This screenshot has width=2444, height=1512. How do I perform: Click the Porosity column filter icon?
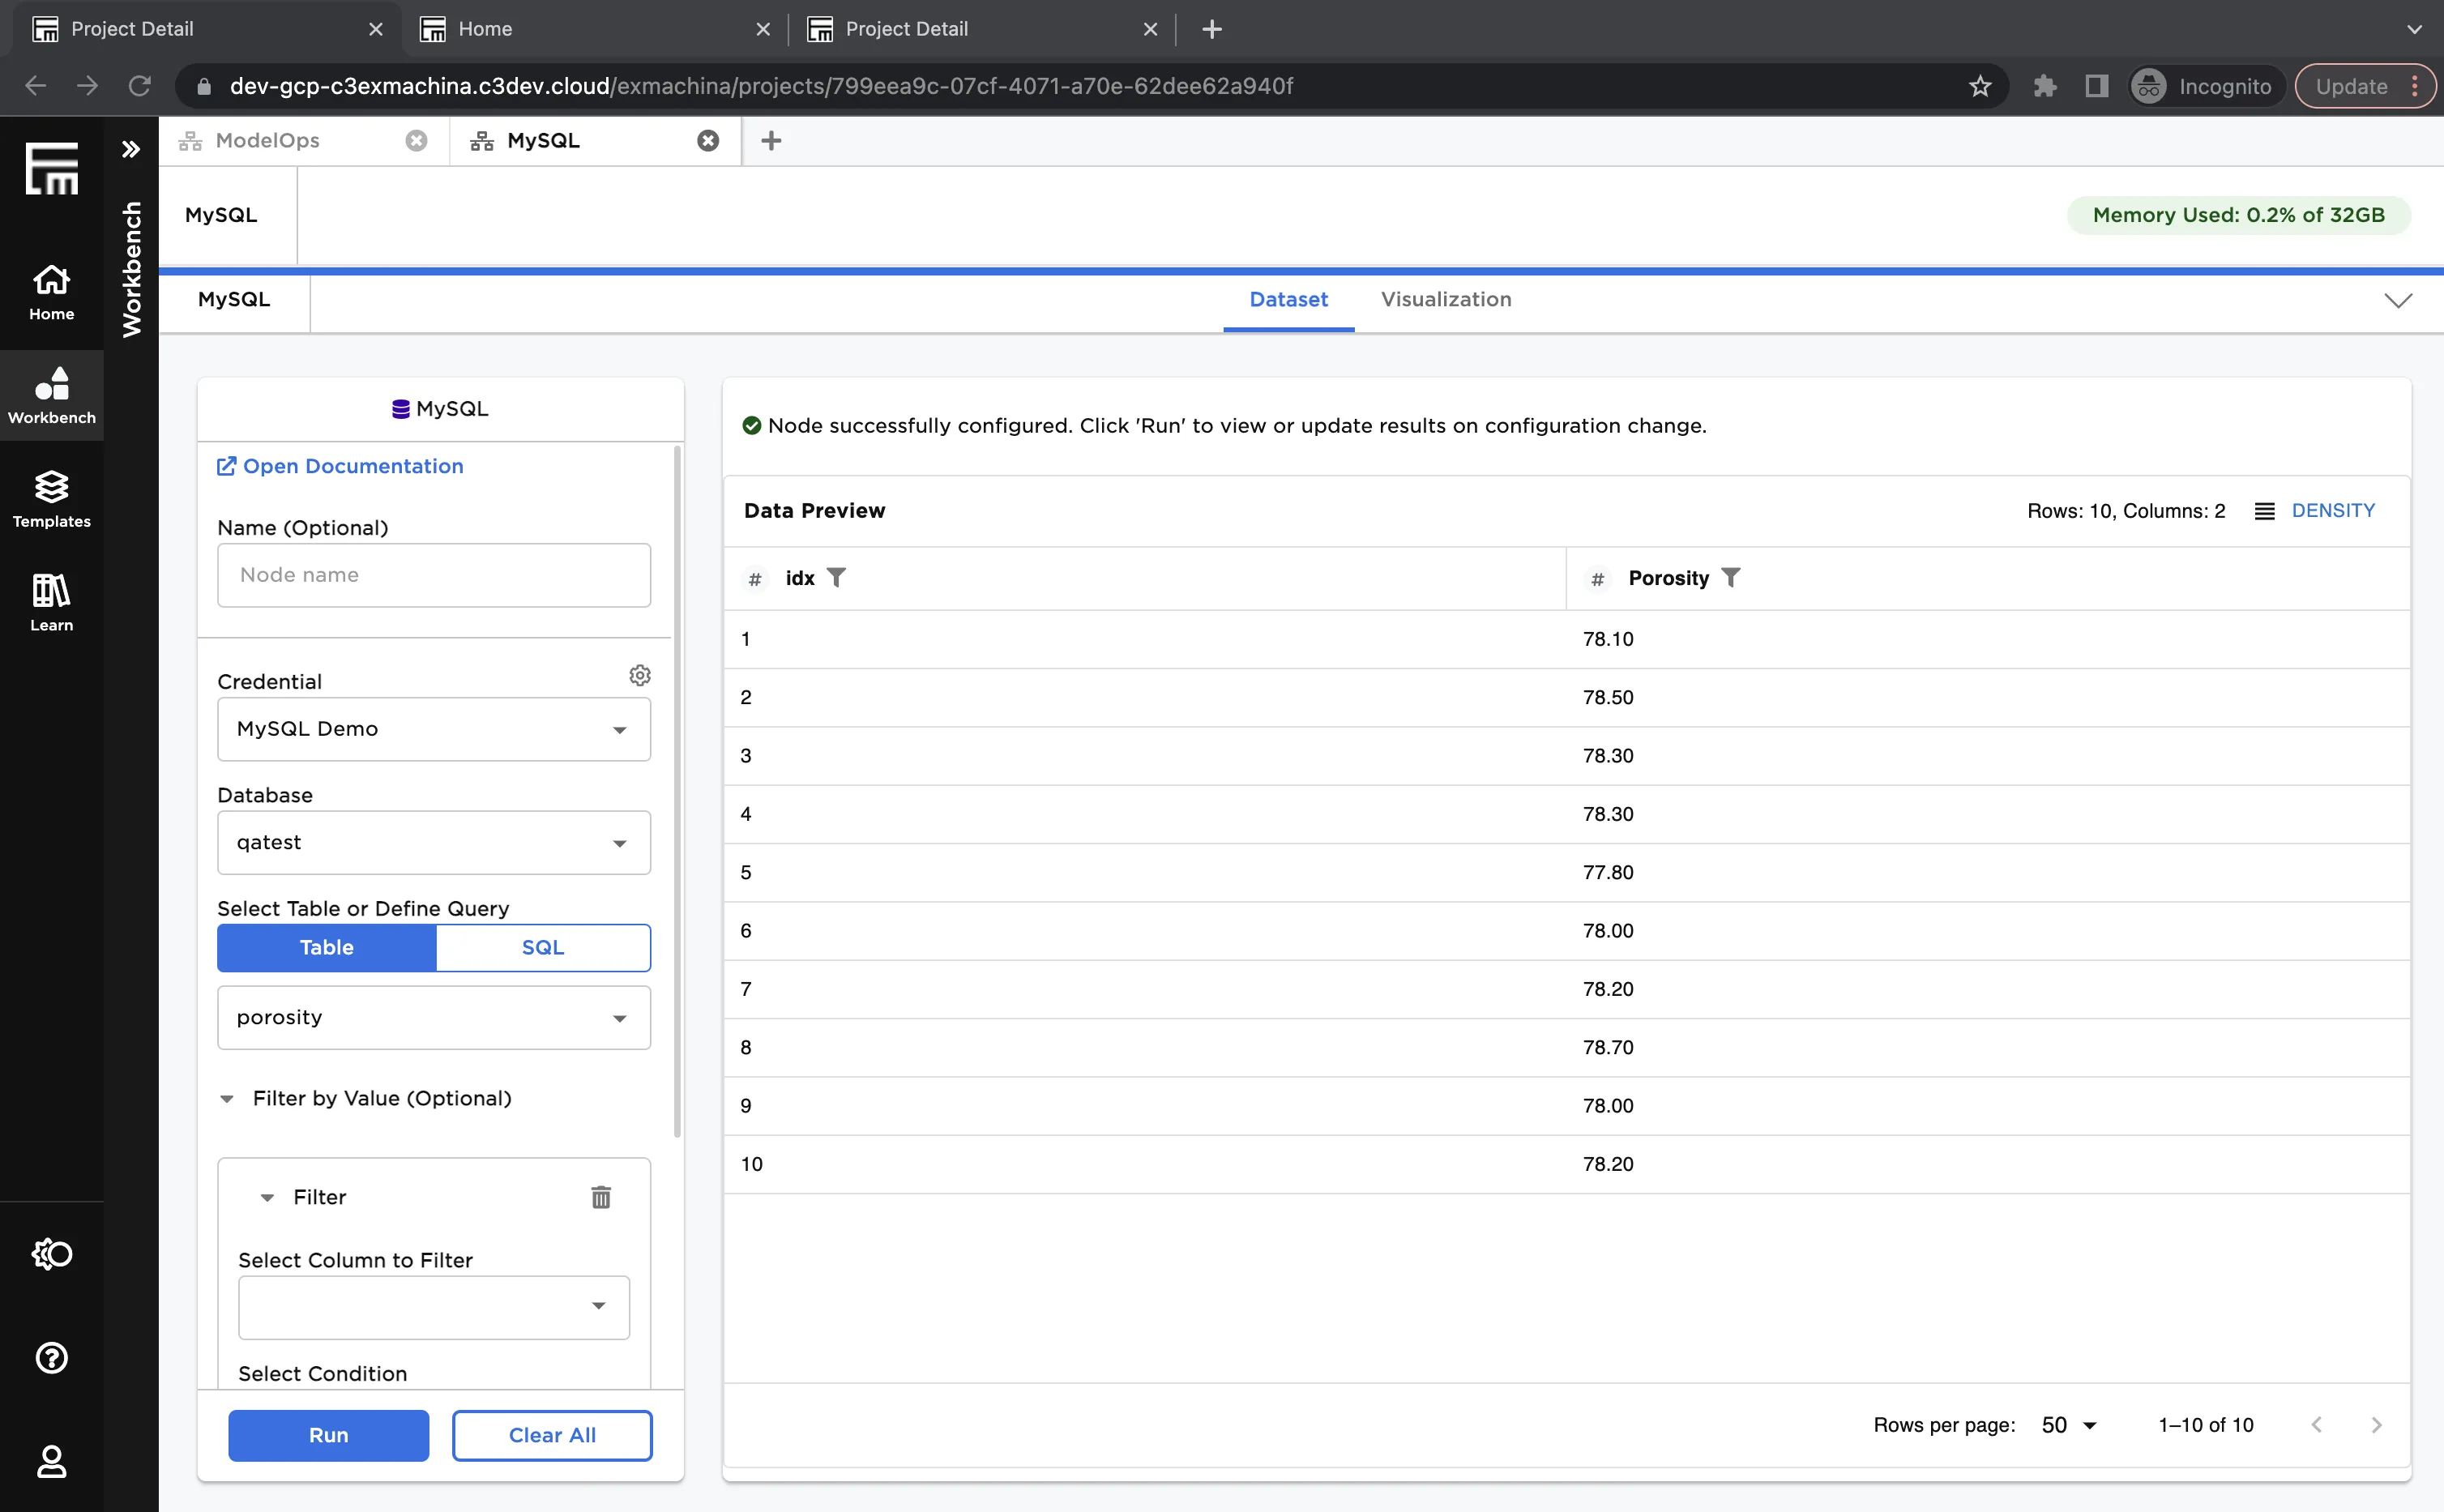coord(1731,577)
